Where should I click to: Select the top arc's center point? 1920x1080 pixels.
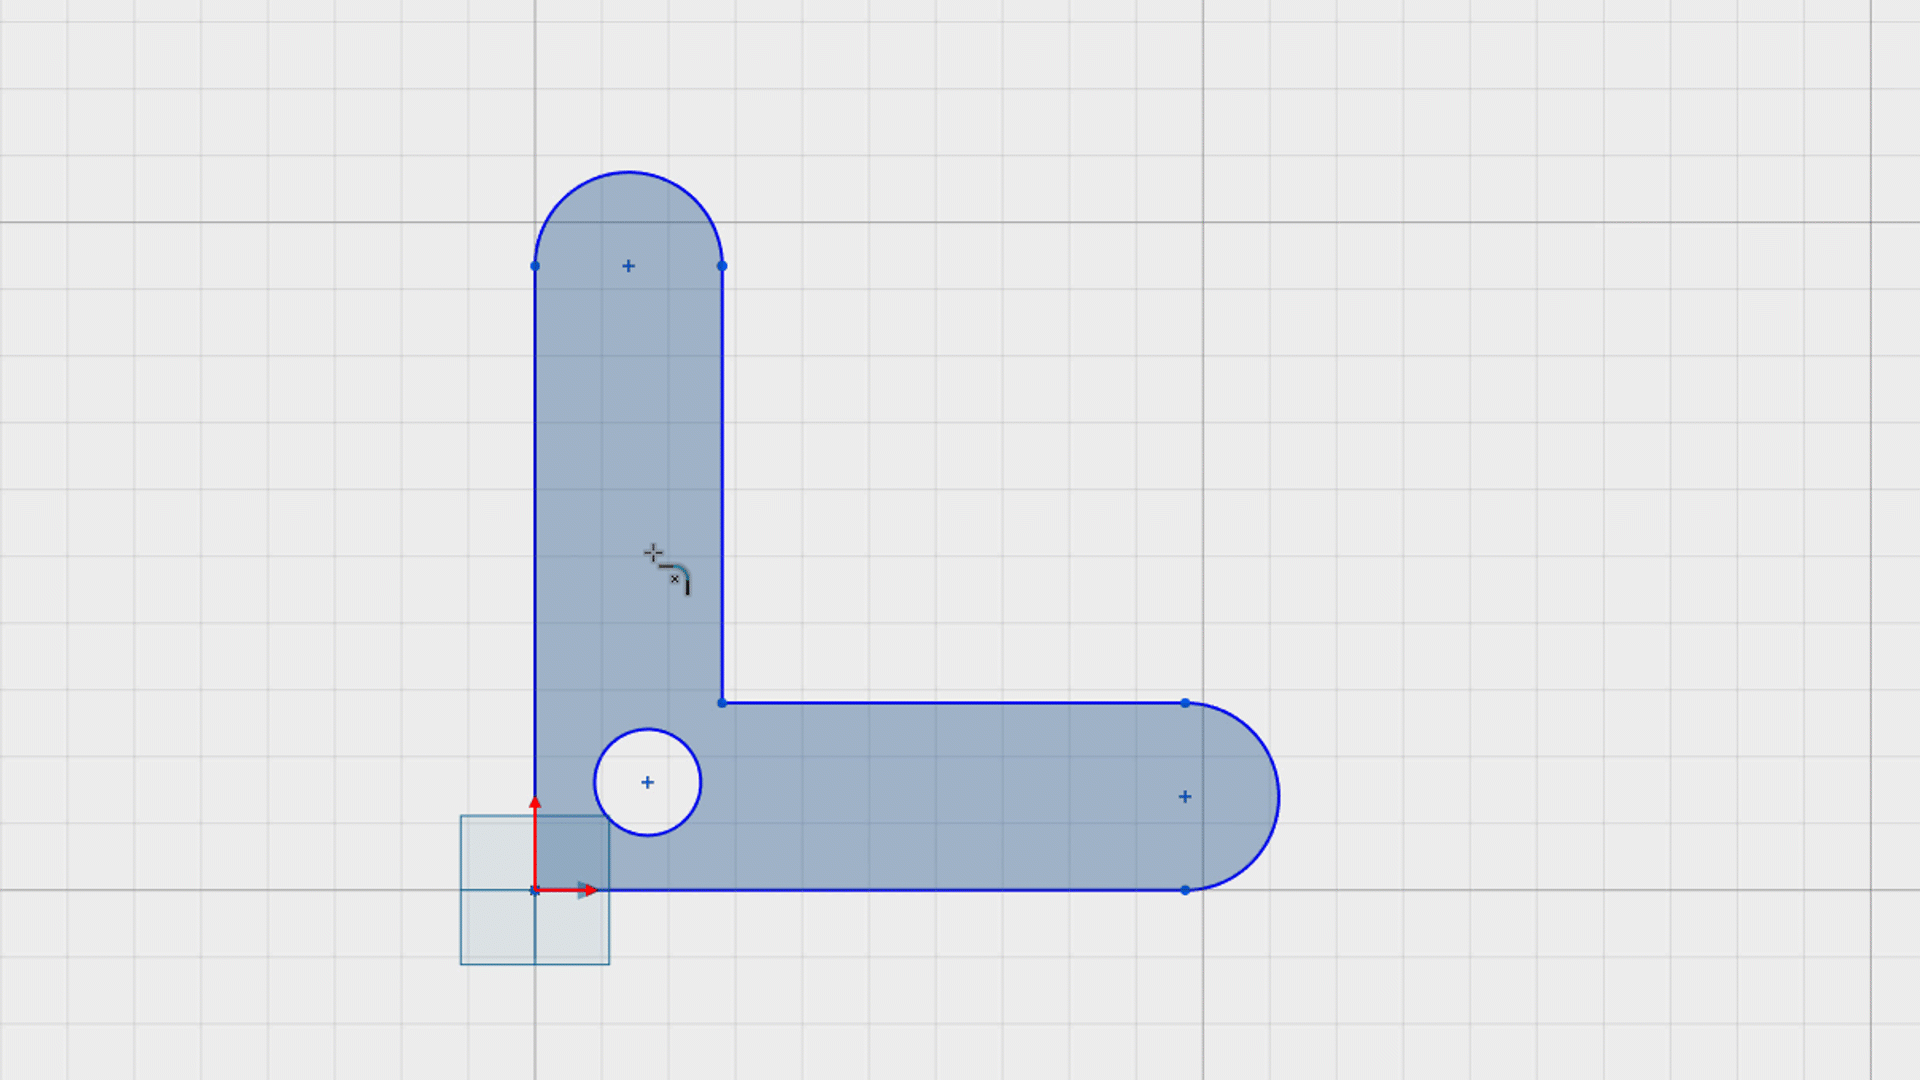[x=628, y=266]
